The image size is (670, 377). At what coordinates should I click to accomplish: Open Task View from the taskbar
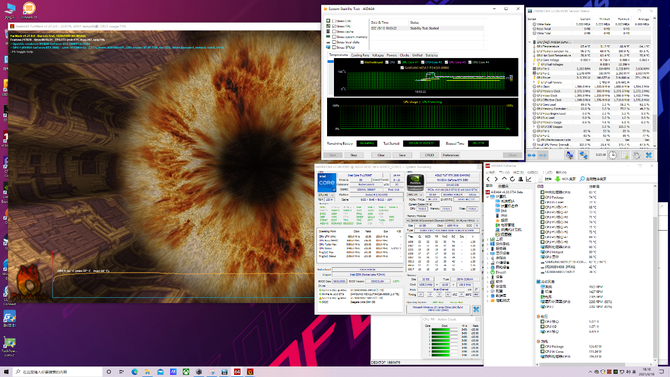121,372
